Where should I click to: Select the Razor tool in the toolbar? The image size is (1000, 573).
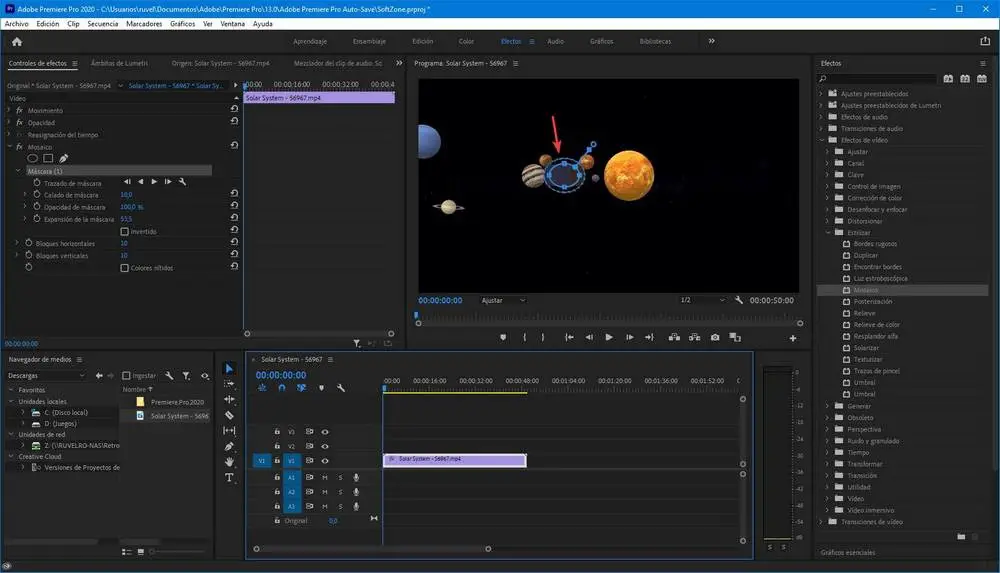tap(229, 415)
